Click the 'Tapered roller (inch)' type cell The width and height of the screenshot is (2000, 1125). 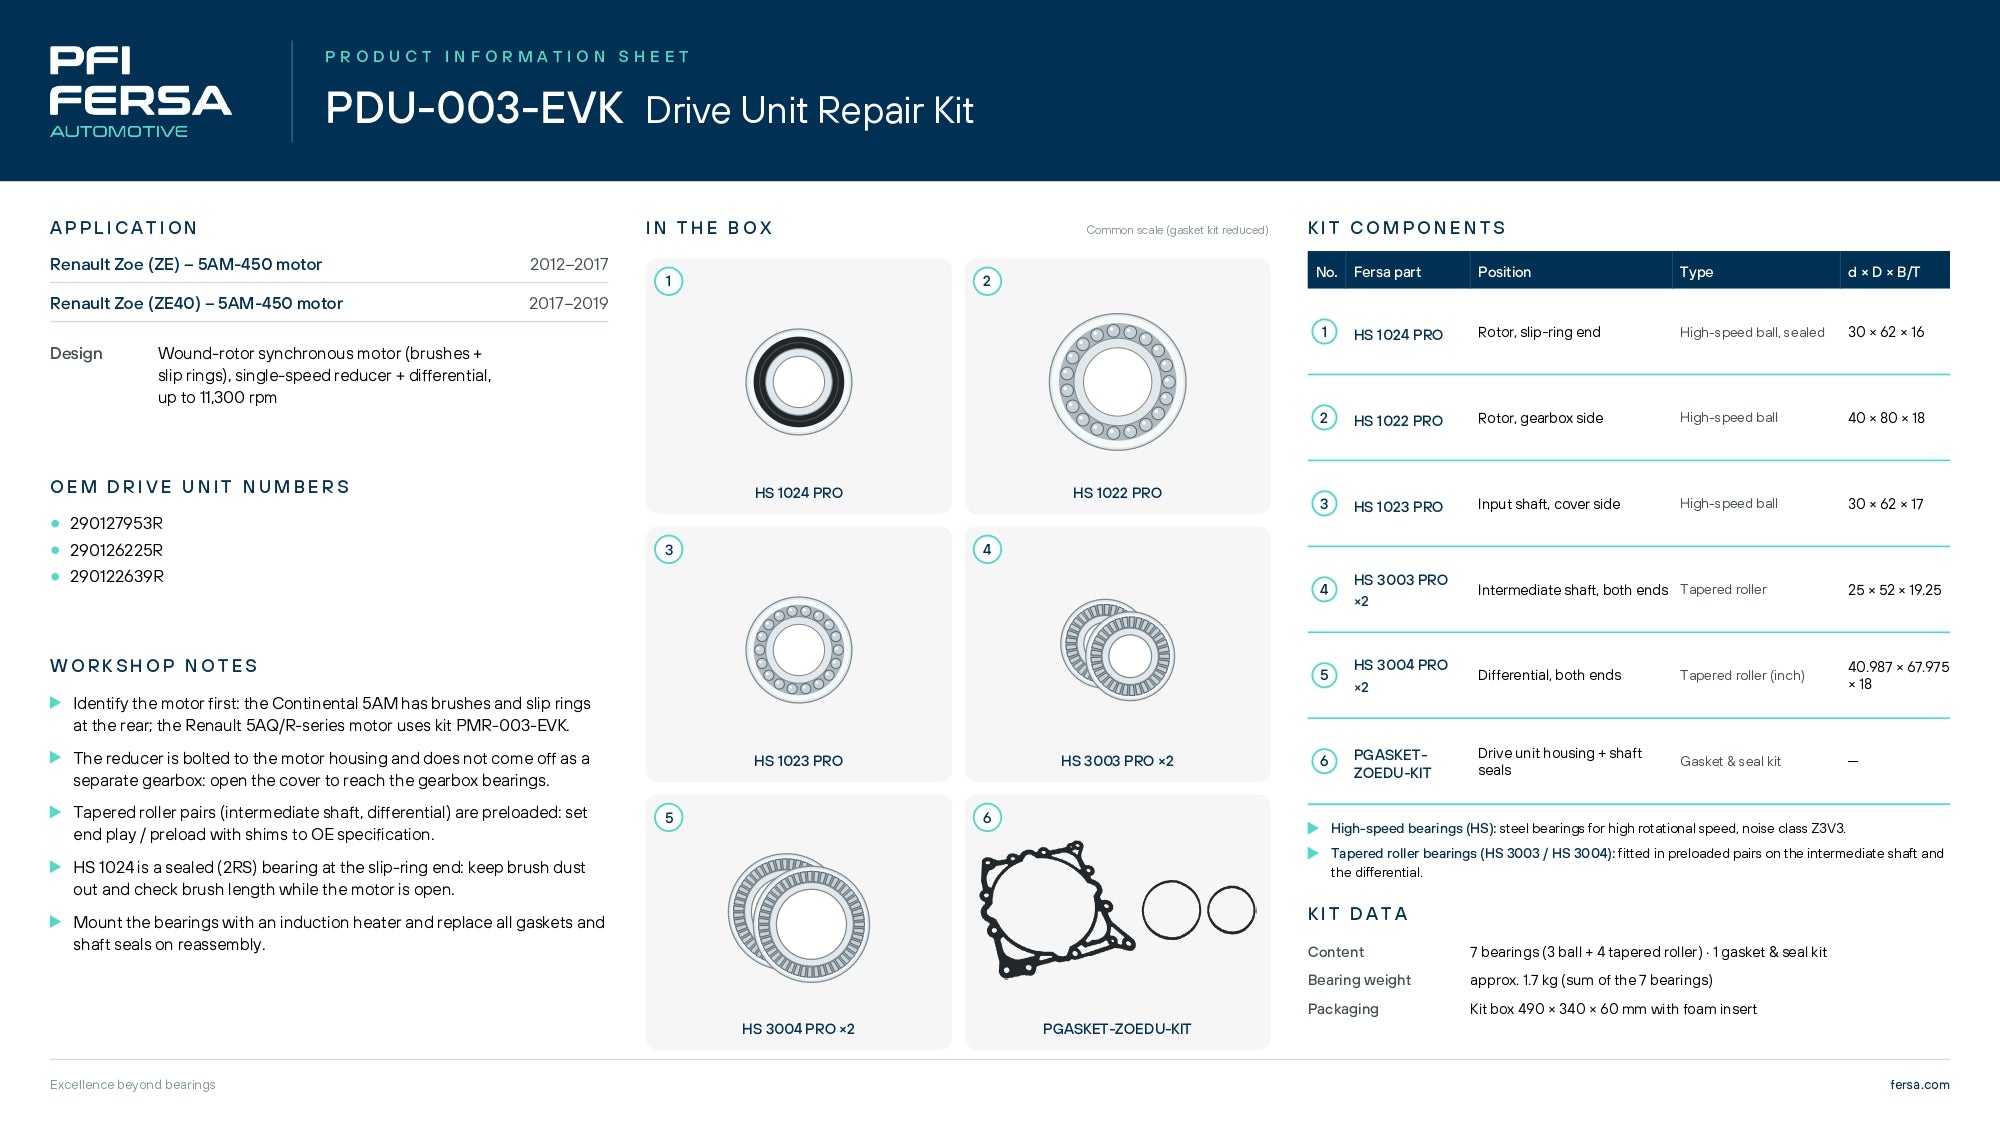click(1742, 675)
